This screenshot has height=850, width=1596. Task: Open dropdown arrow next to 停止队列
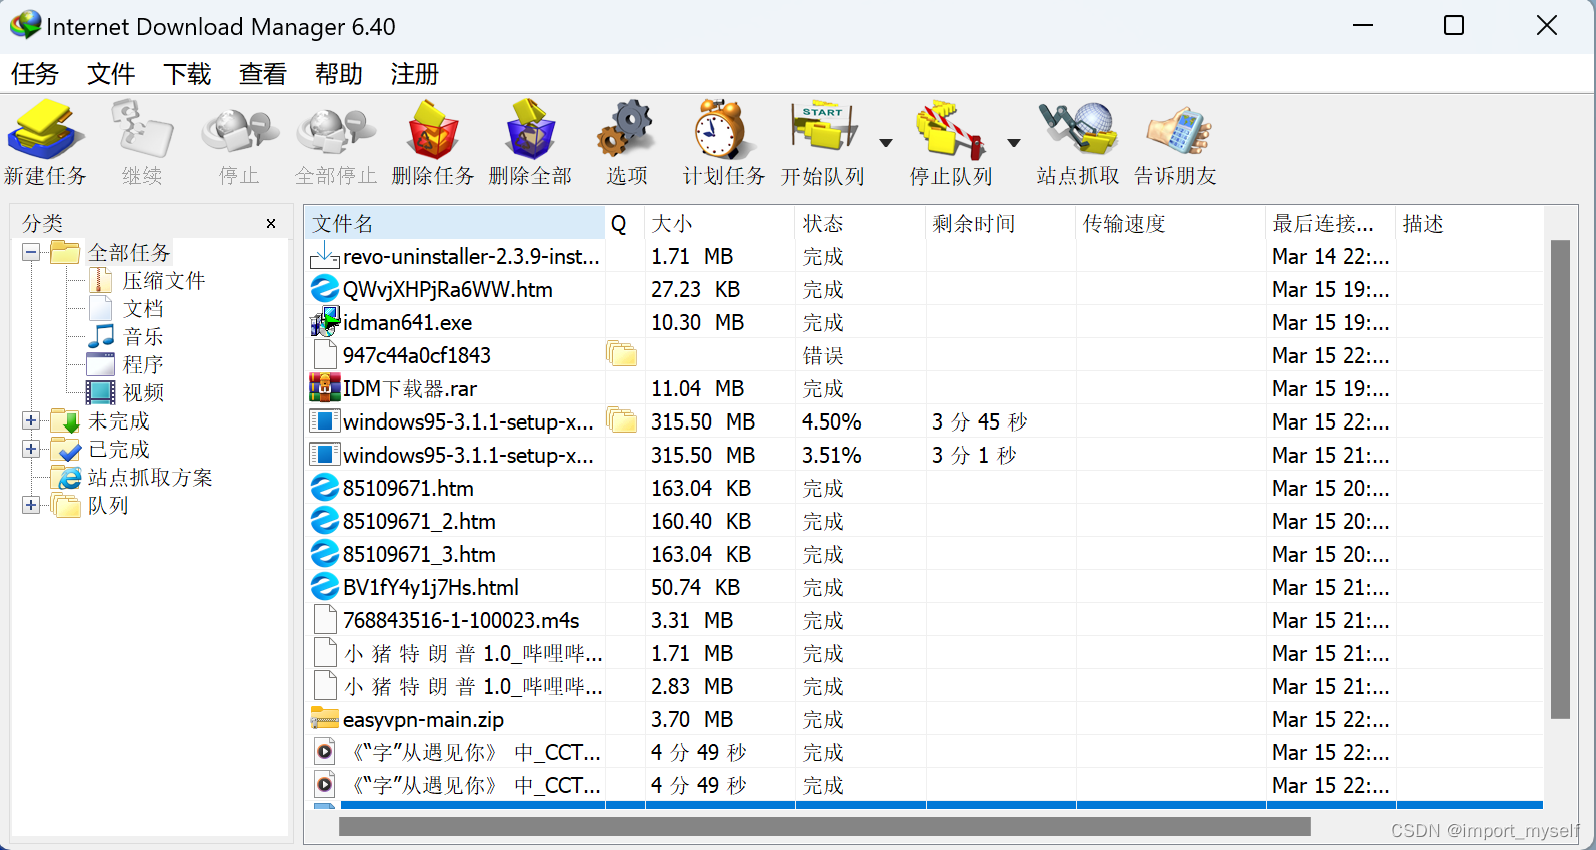[x=1014, y=143]
